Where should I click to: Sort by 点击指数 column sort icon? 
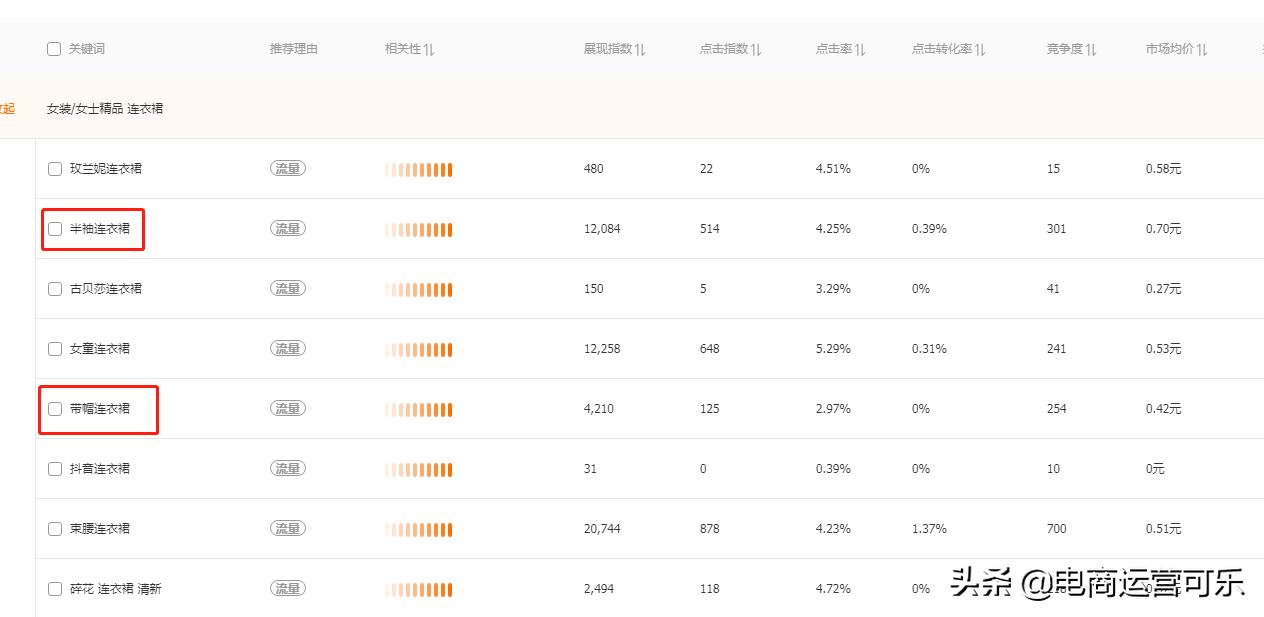(756, 49)
